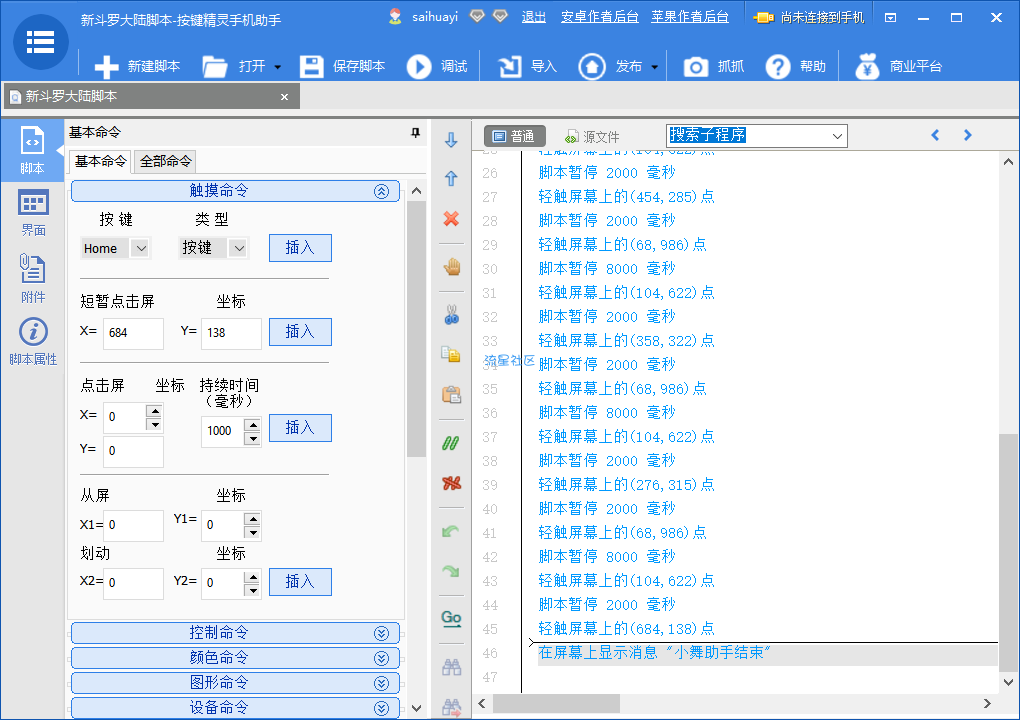Viewport: 1020px width, 720px height.
Task: Collapse the 触摸命令 section
Action: [381, 191]
